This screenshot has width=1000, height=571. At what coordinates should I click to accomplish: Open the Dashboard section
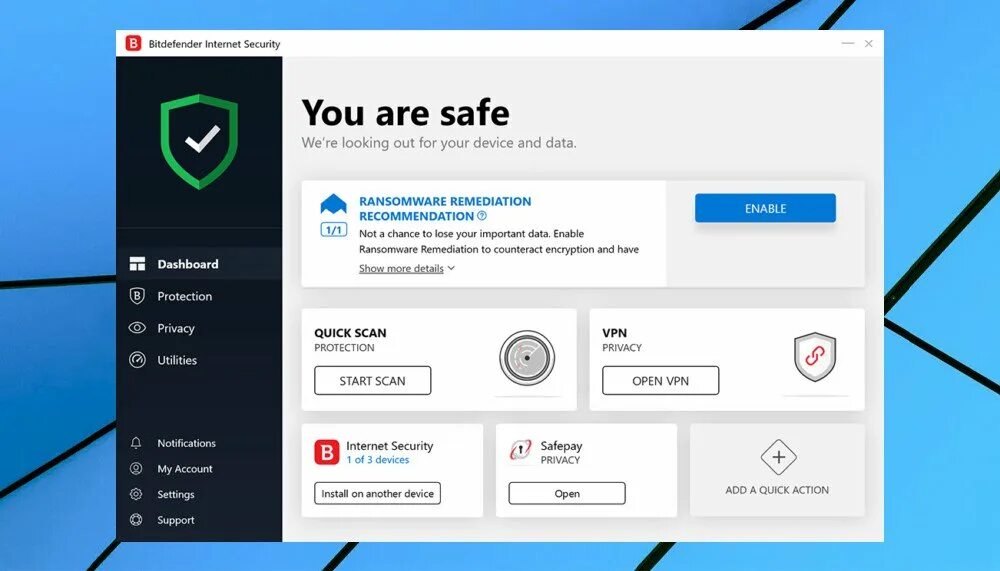point(199,264)
